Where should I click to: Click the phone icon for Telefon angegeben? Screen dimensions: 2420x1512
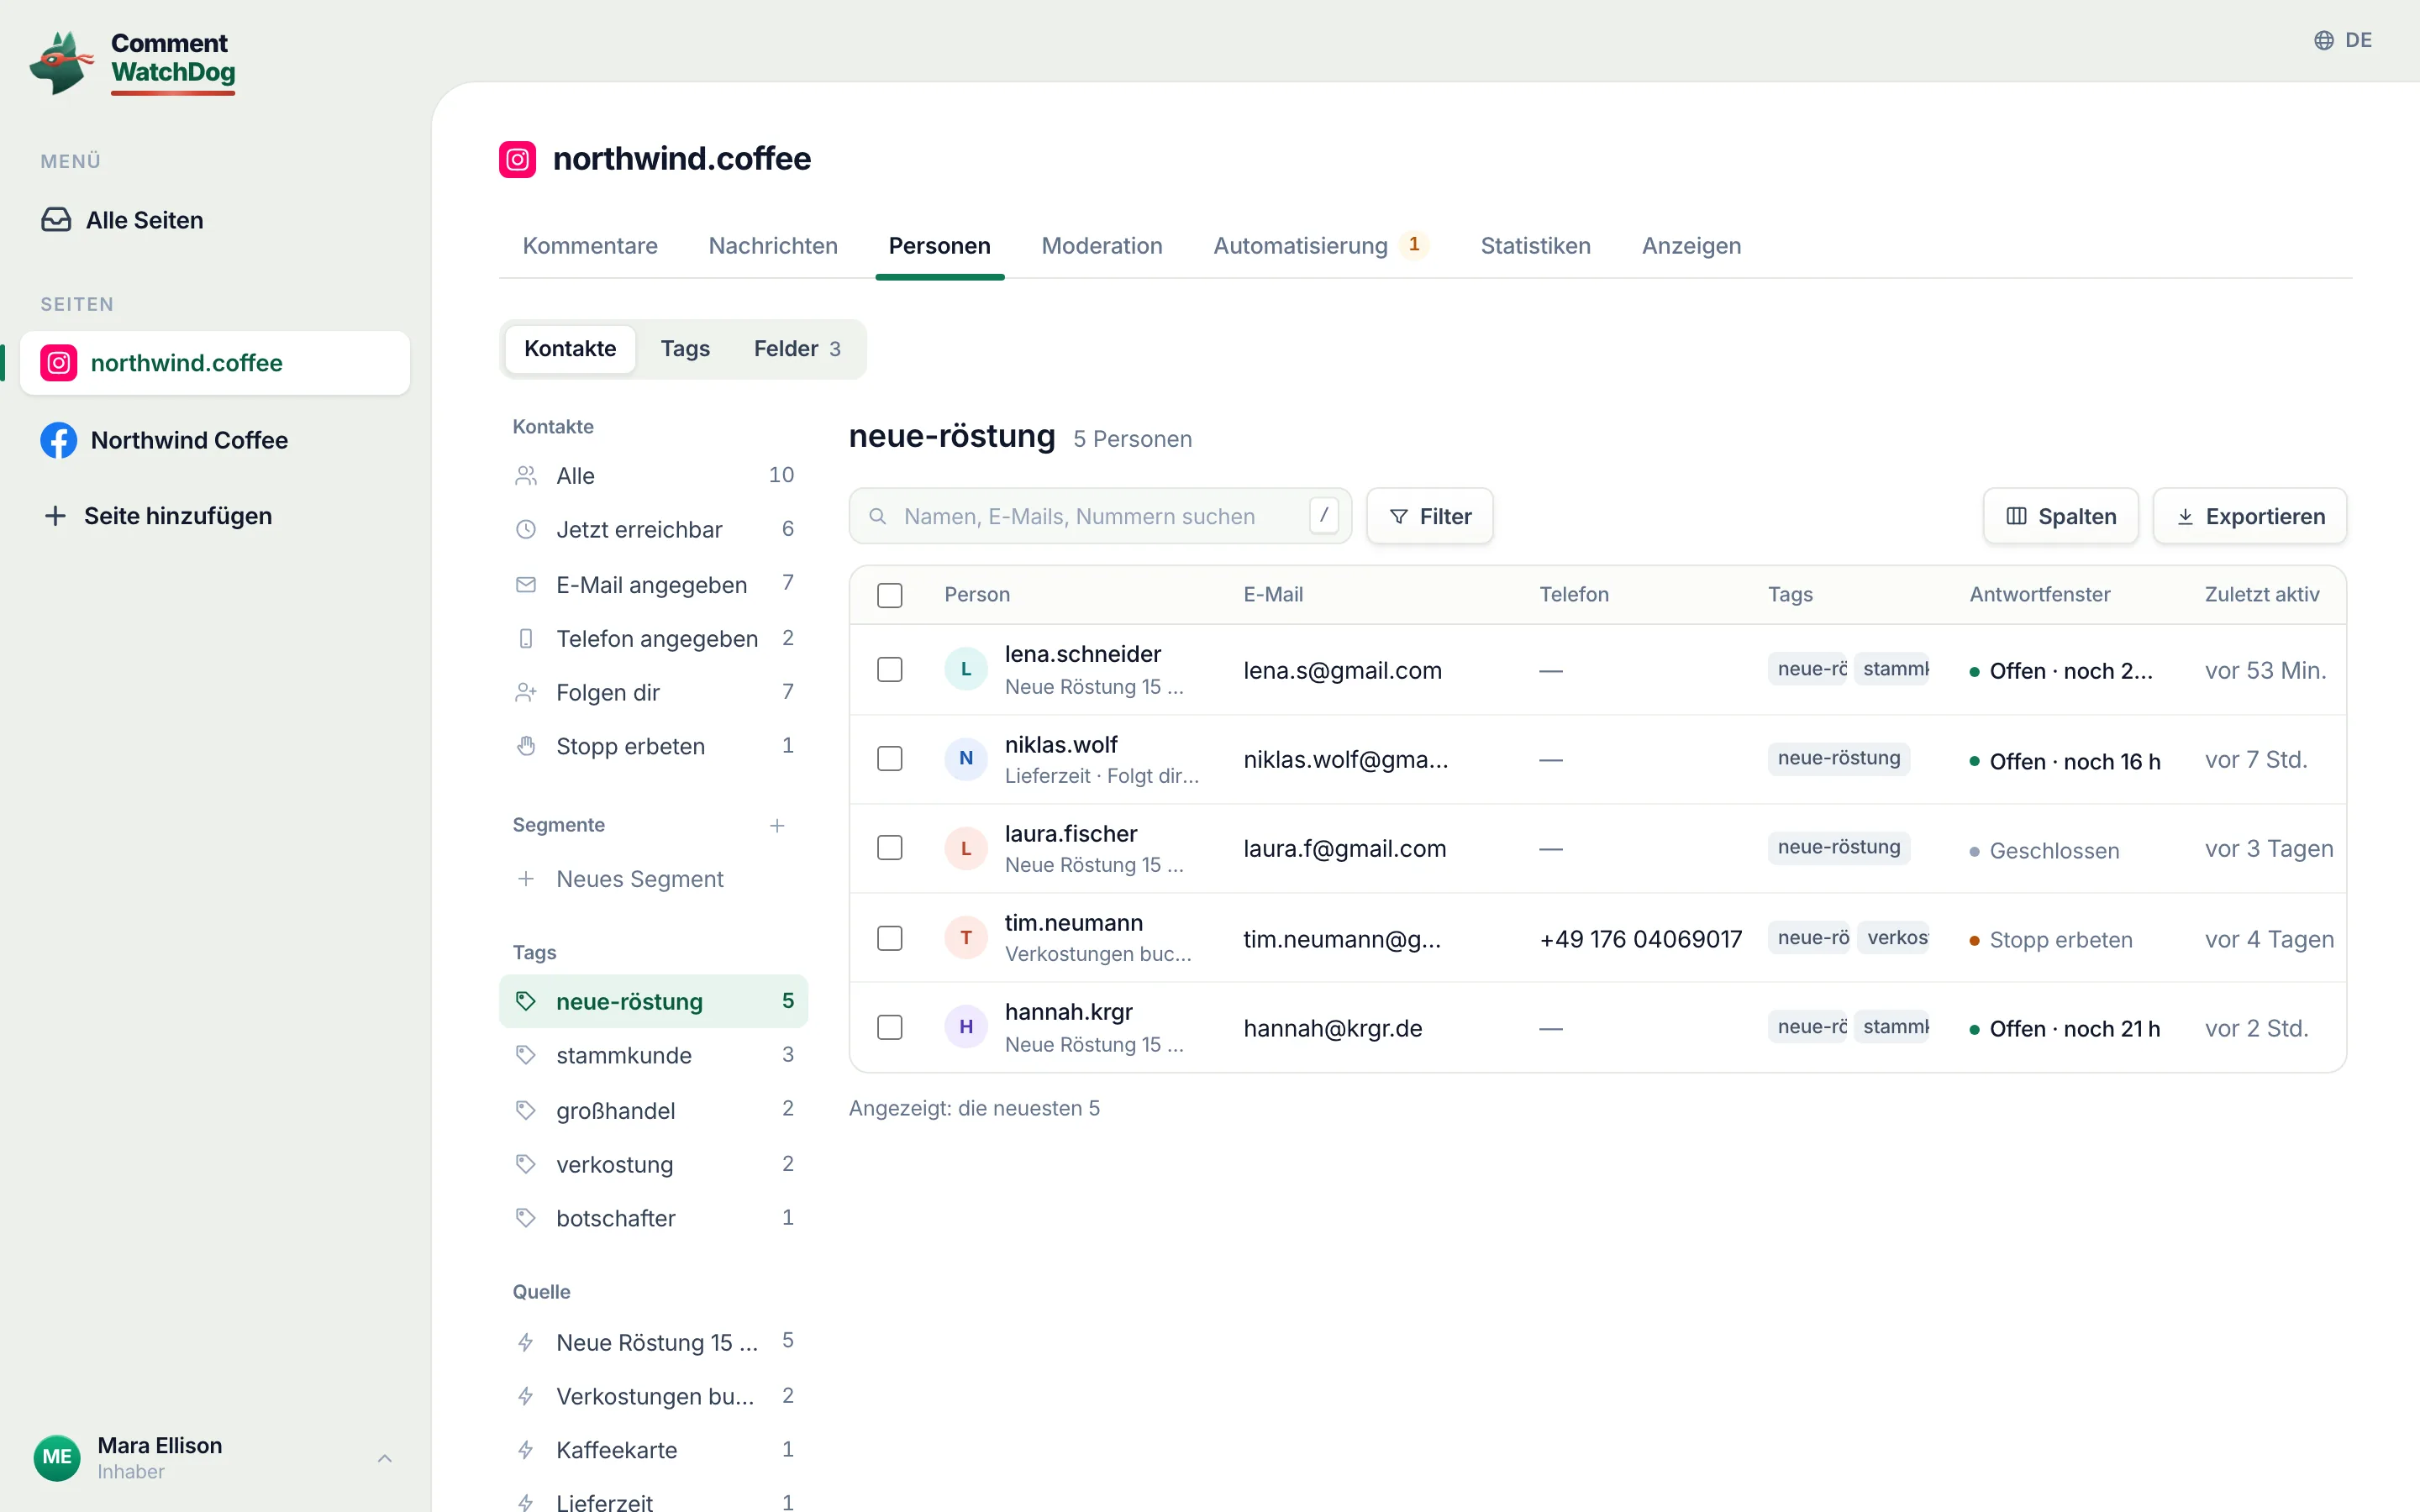coord(526,638)
